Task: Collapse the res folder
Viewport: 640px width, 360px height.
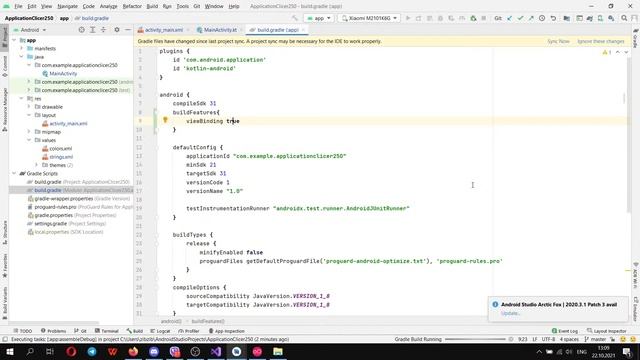Action: click(22, 98)
